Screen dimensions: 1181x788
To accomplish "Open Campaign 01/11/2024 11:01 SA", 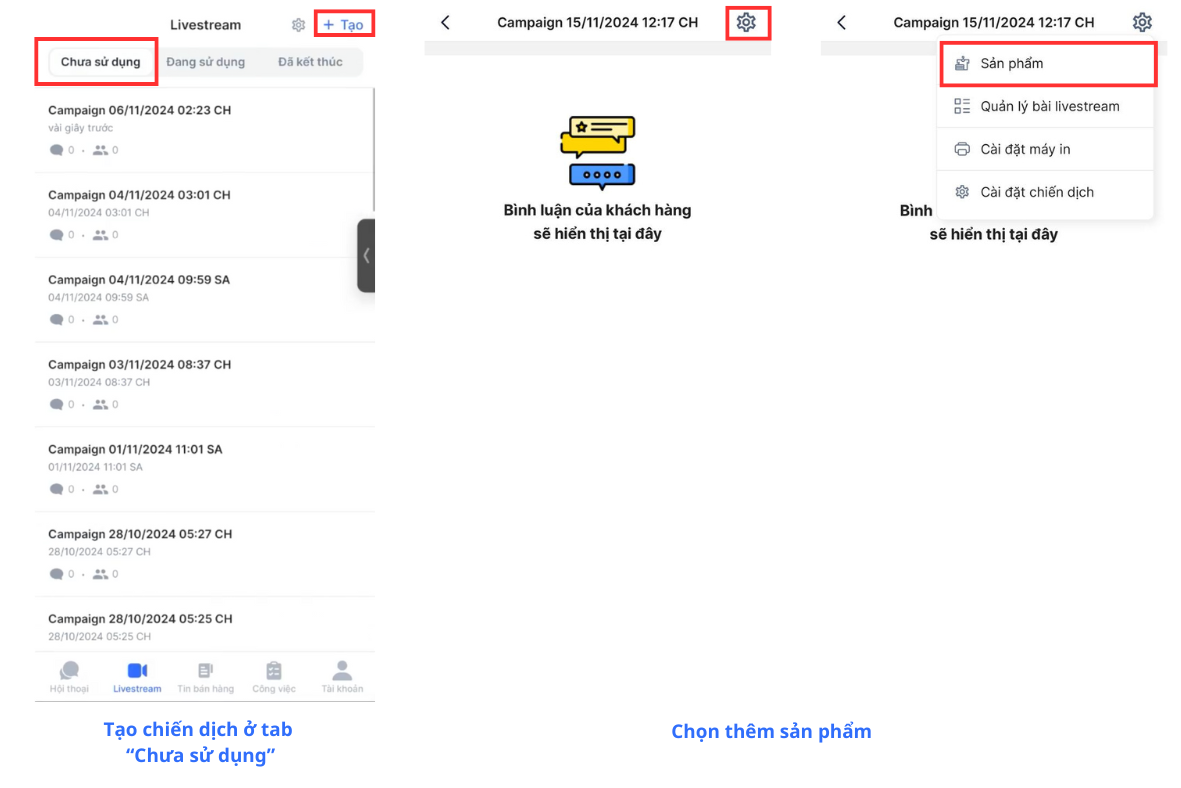I will tap(204, 469).
